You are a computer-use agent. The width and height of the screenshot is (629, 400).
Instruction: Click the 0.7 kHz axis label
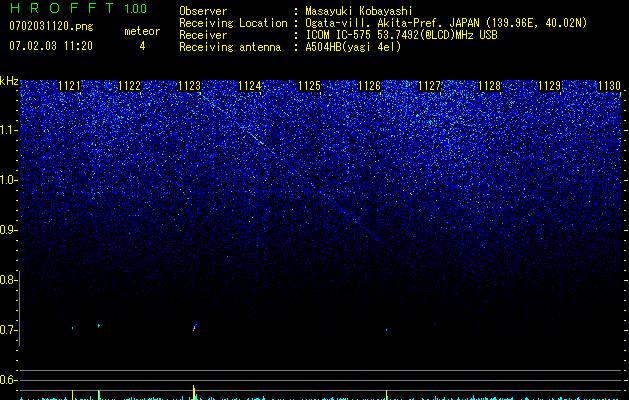pos(8,330)
